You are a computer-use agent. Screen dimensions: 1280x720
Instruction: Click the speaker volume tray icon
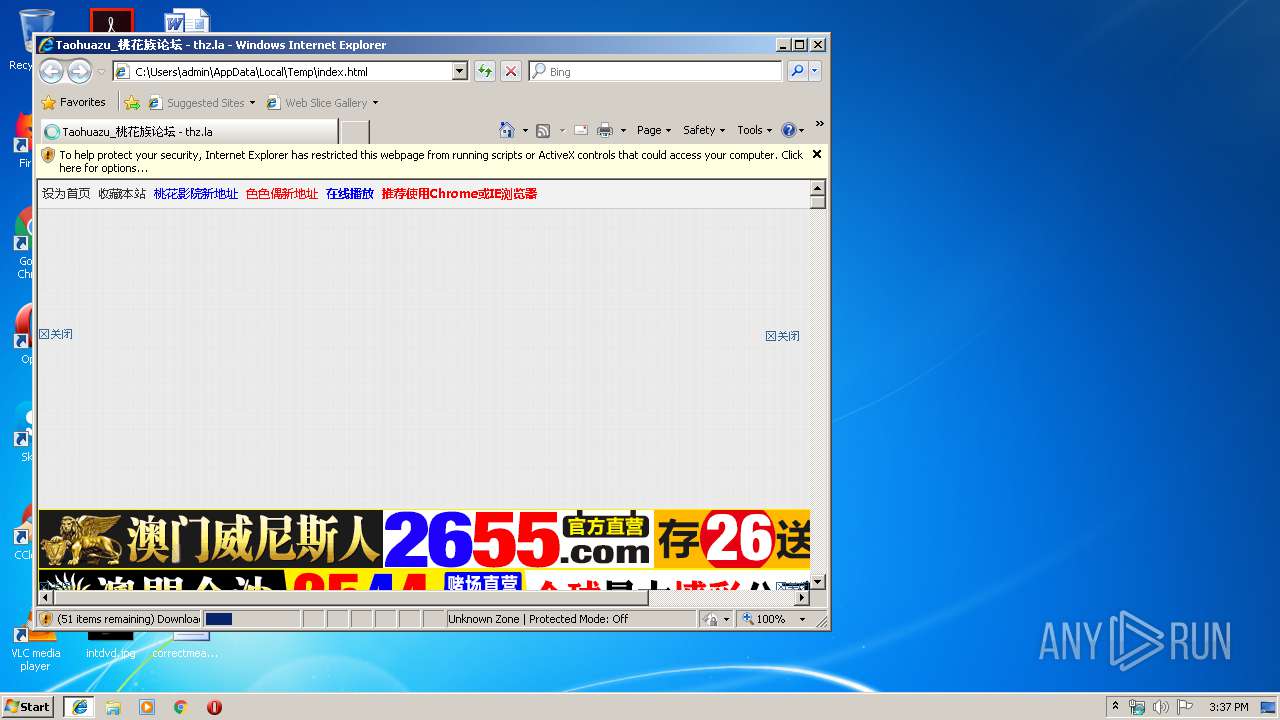[x=1161, y=707]
